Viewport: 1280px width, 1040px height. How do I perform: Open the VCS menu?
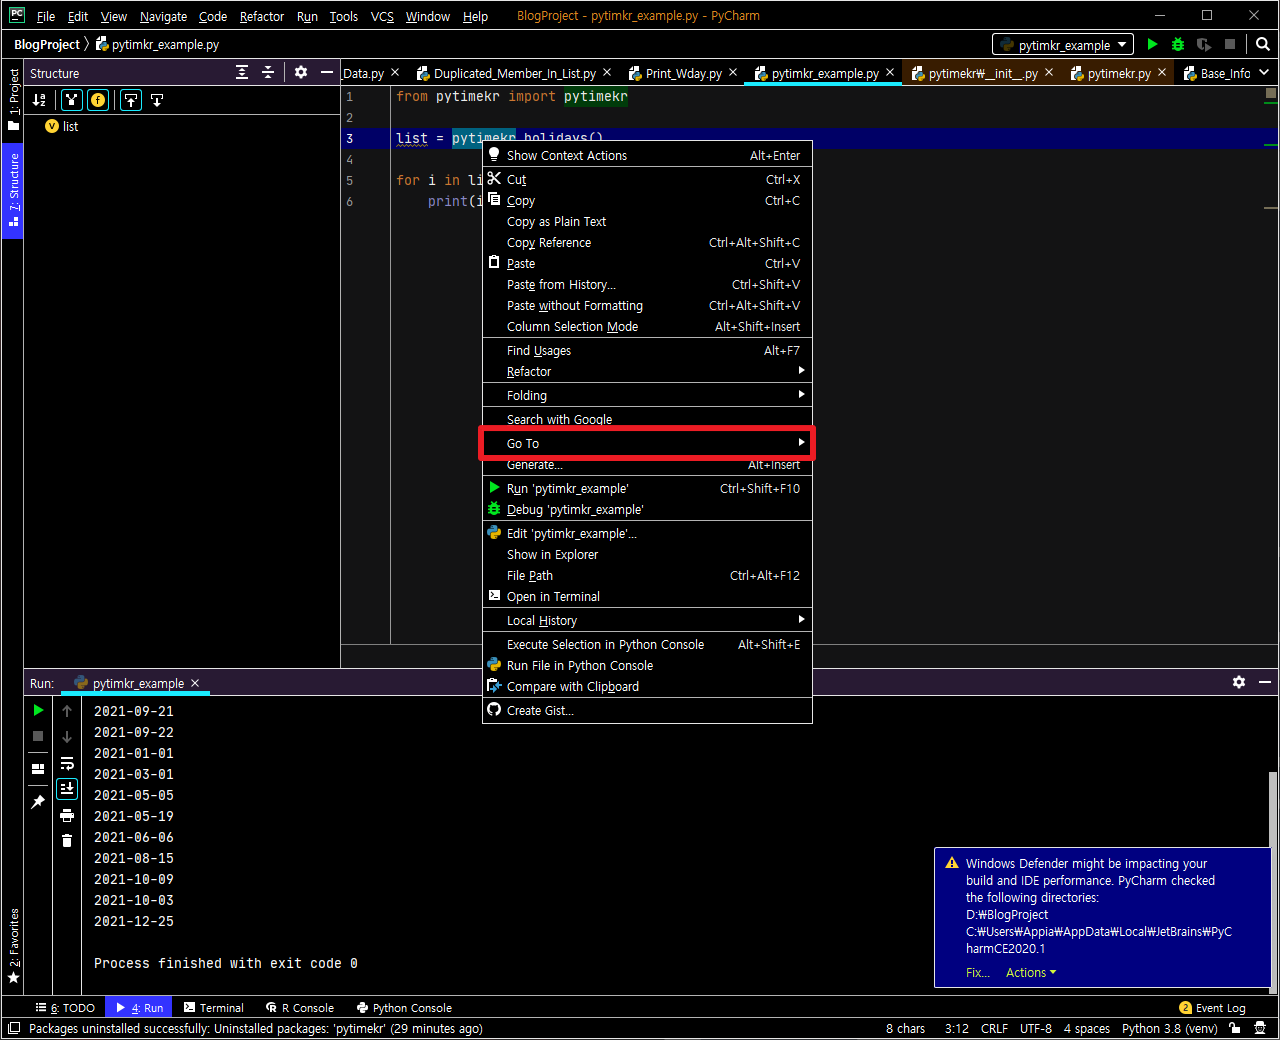(x=382, y=16)
